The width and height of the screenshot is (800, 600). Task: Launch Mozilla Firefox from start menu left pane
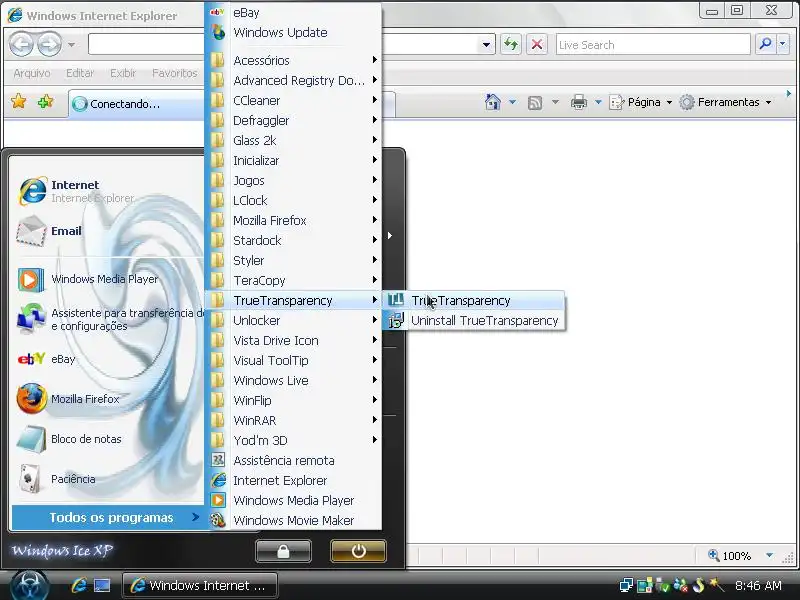(107, 399)
